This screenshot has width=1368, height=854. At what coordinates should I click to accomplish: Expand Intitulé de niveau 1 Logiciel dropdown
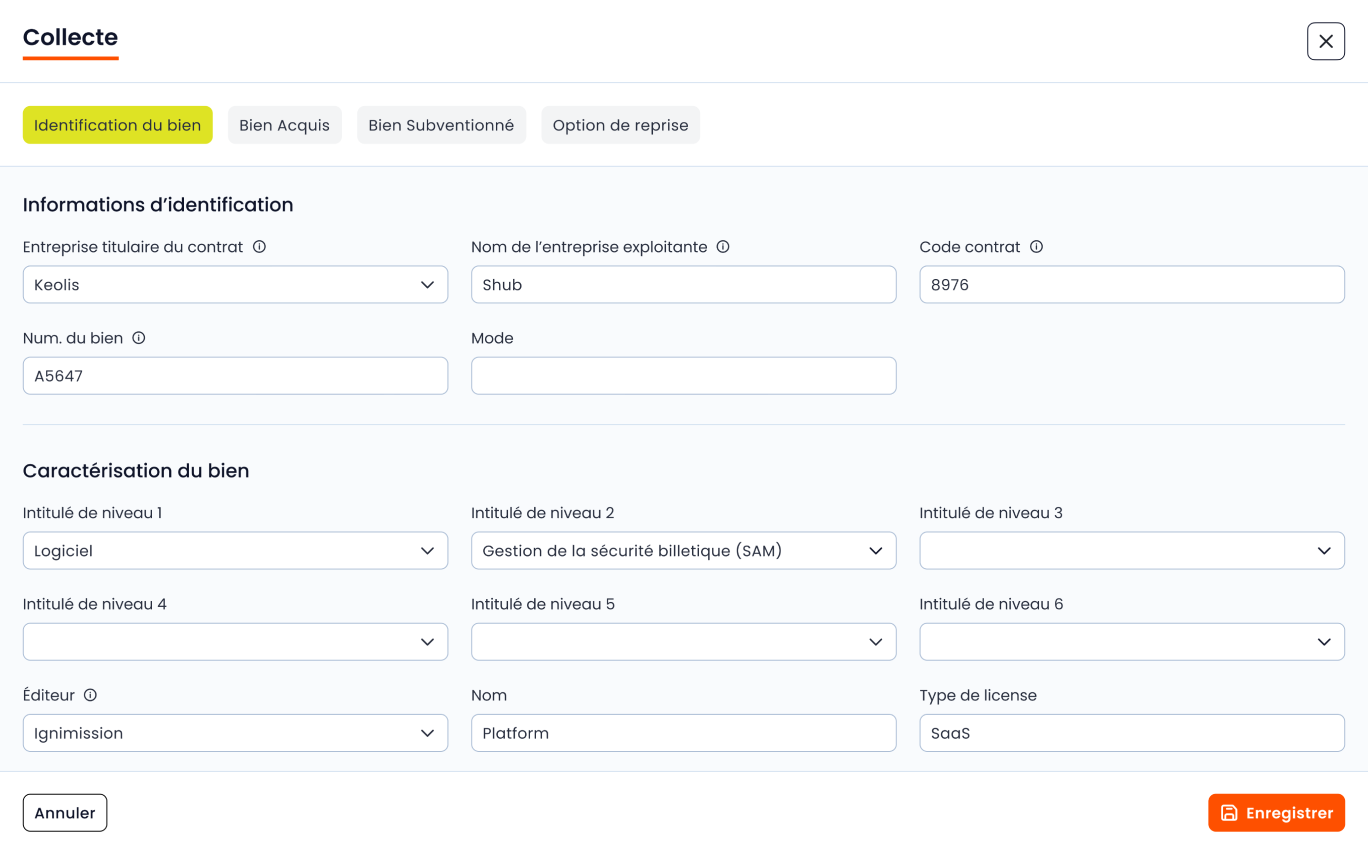point(235,551)
